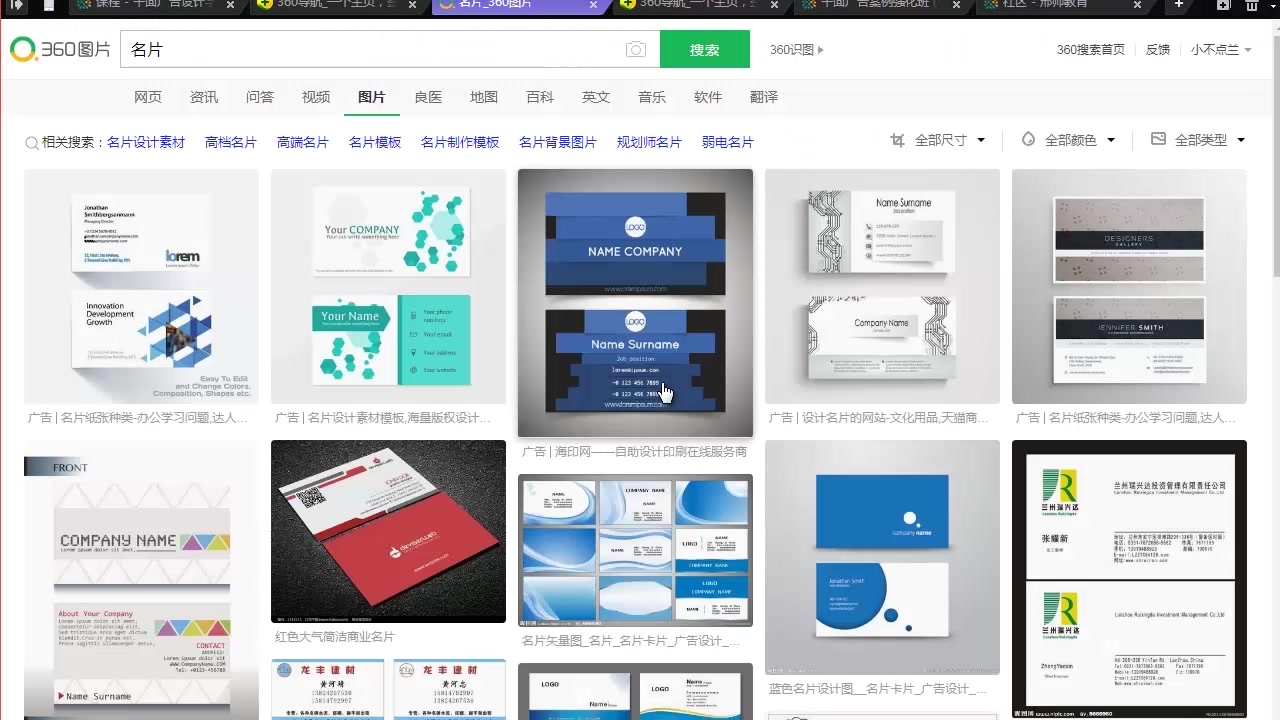The image size is (1280, 720).
Task: Open the 全部尺寸 size filter dropdown
Action: [945, 140]
